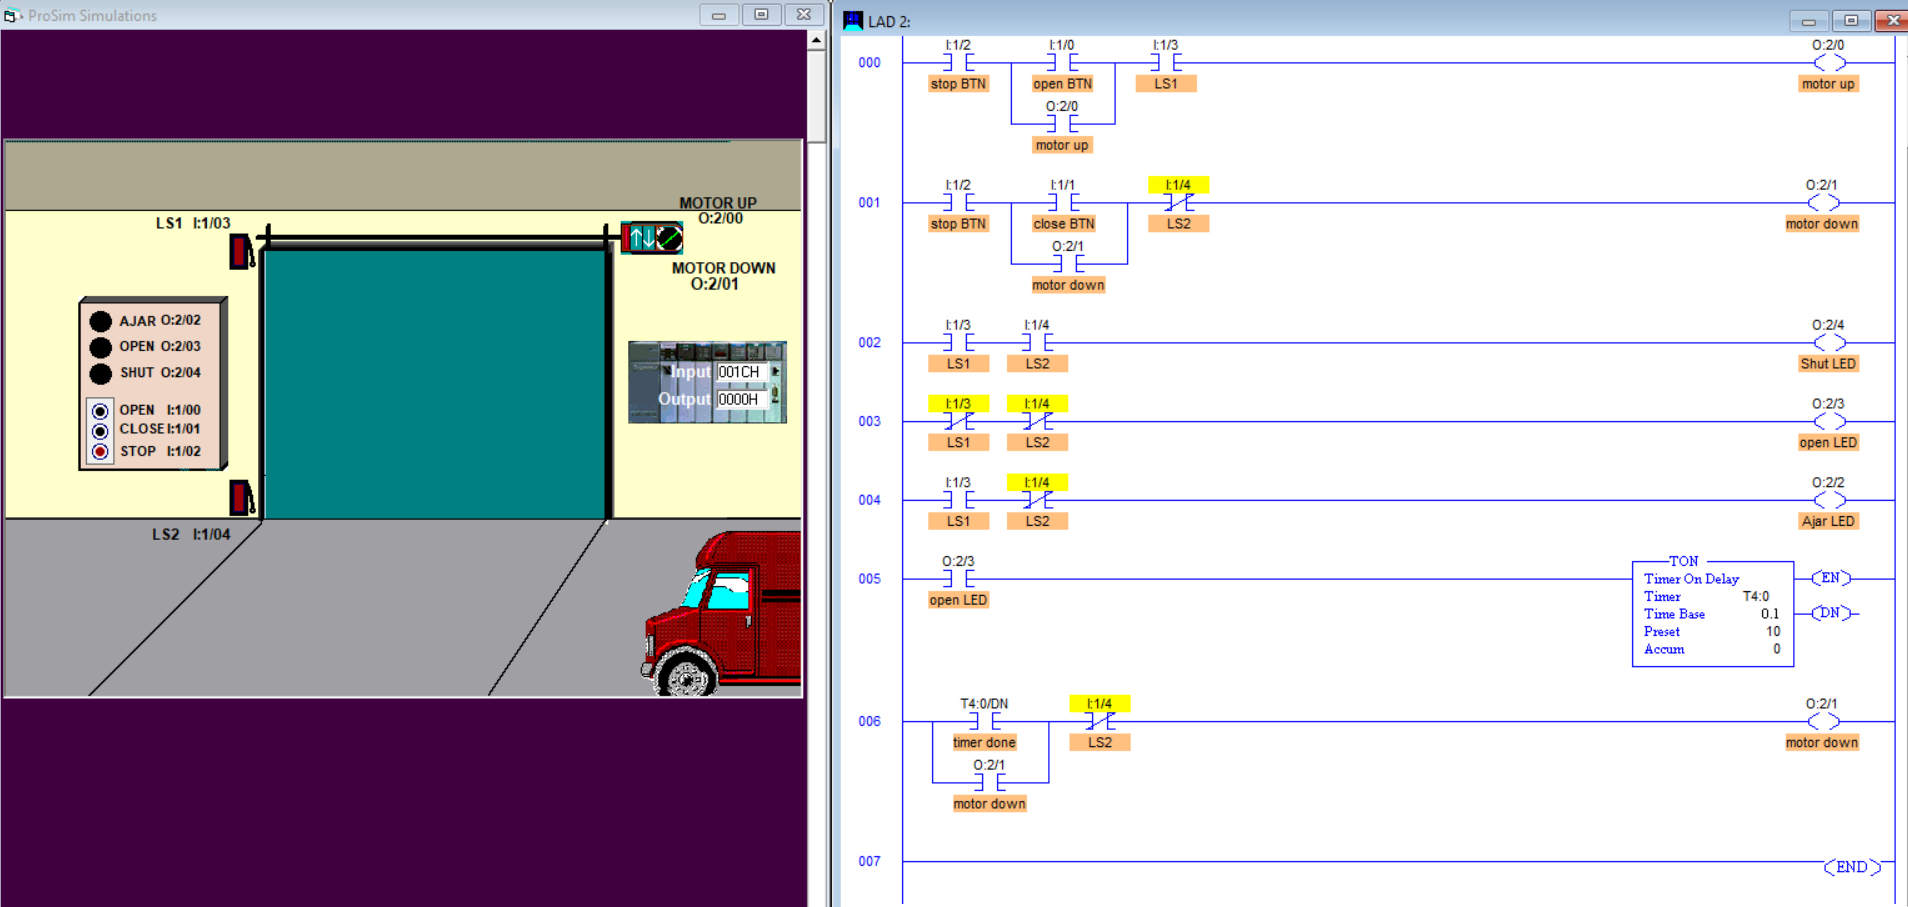Click the T4:0/DN timer done contact on rung 006
The image size is (1908, 907).
tap(983, 720)
